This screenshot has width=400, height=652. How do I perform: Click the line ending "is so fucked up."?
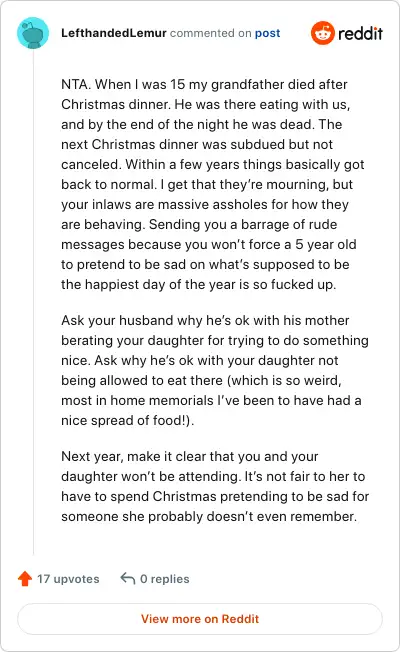[198, 284]
